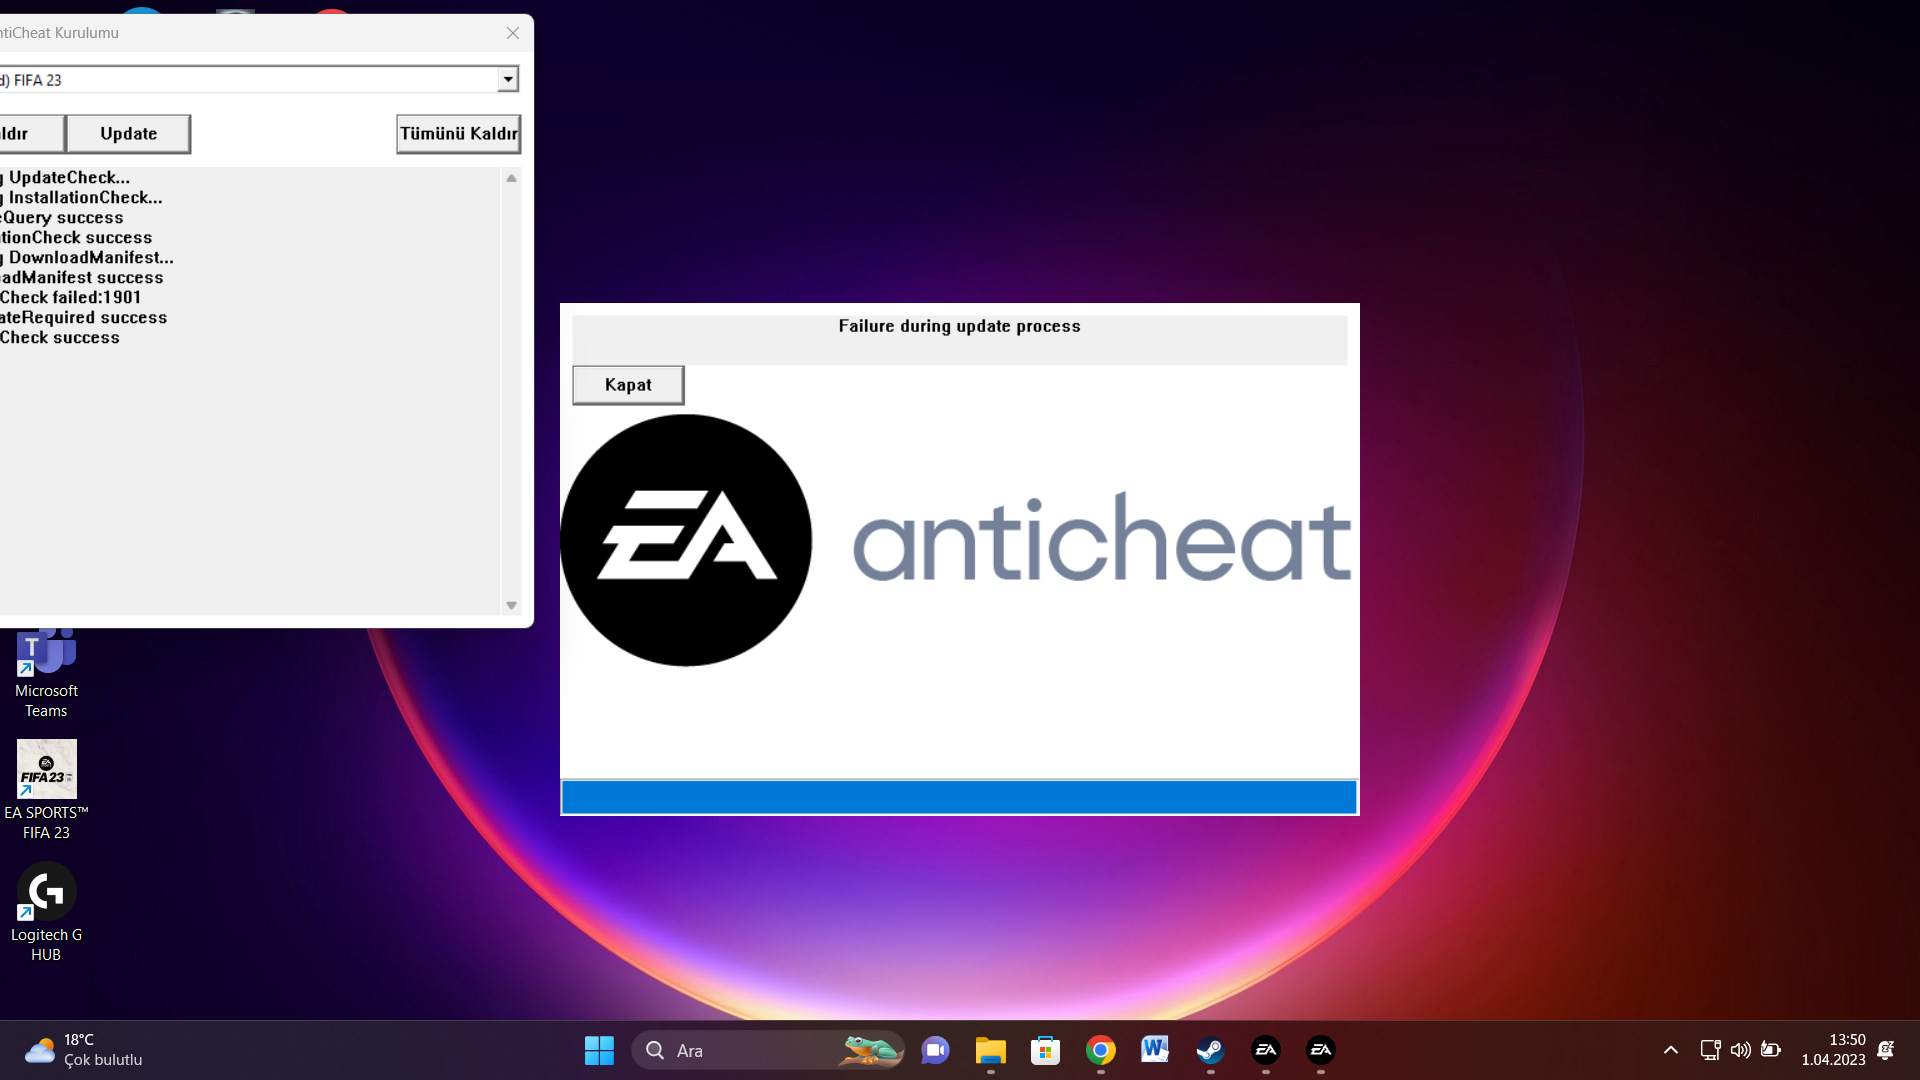The image size is (1920, 1080).
Task: Click the network display tray icon
Action: (x=1710, y=1050)
